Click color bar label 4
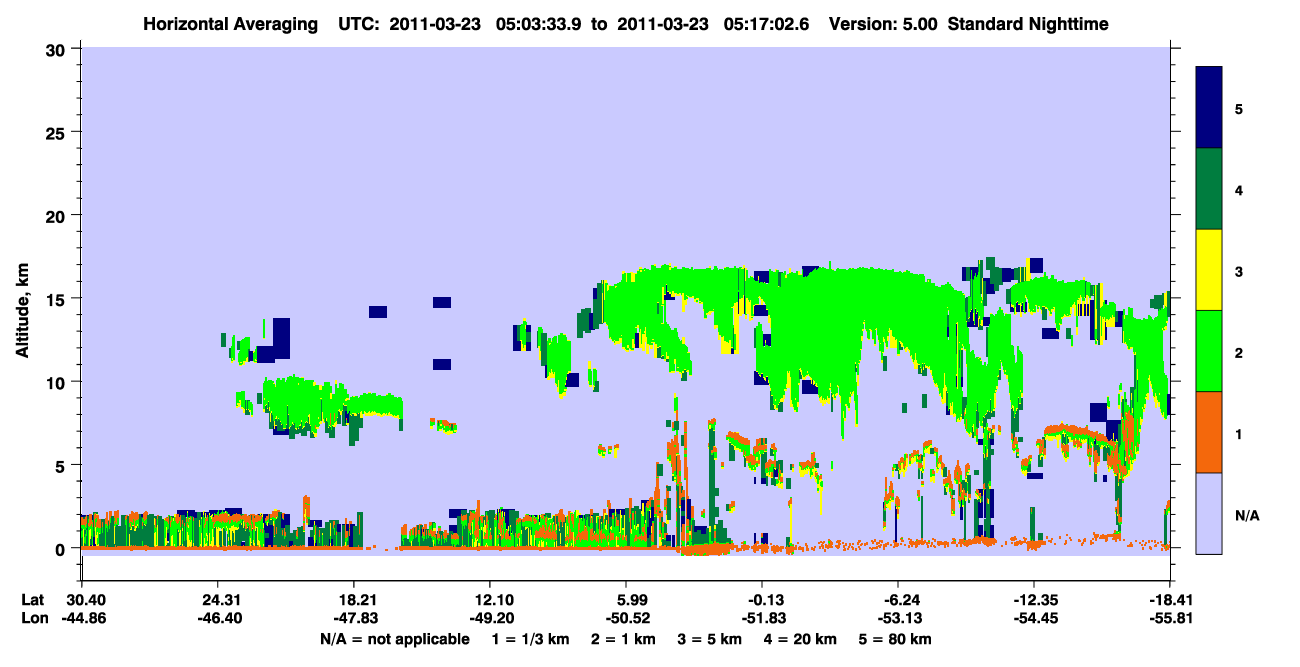 coord(1239,190)
